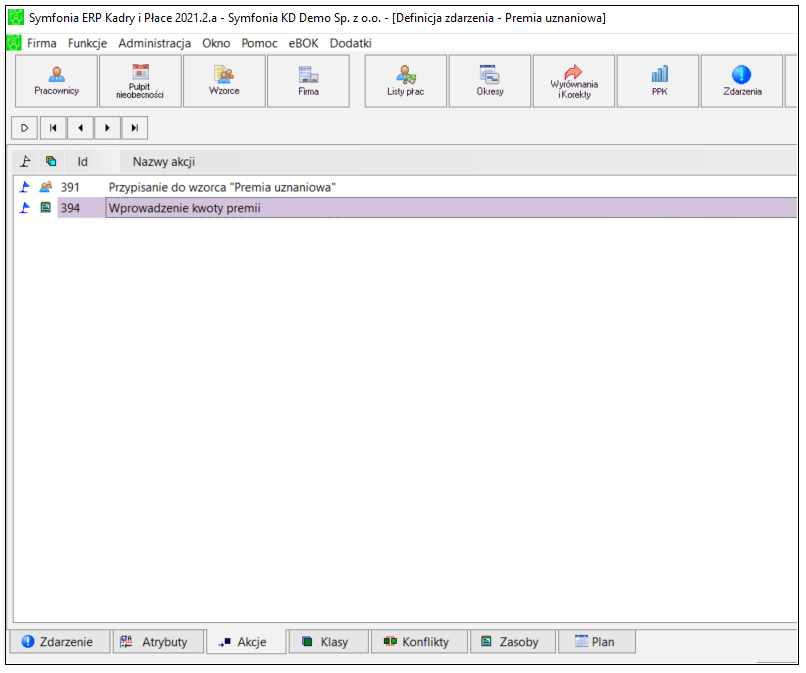Switch to the Zasoby tab
806x673 pixels.
[512, 642]
